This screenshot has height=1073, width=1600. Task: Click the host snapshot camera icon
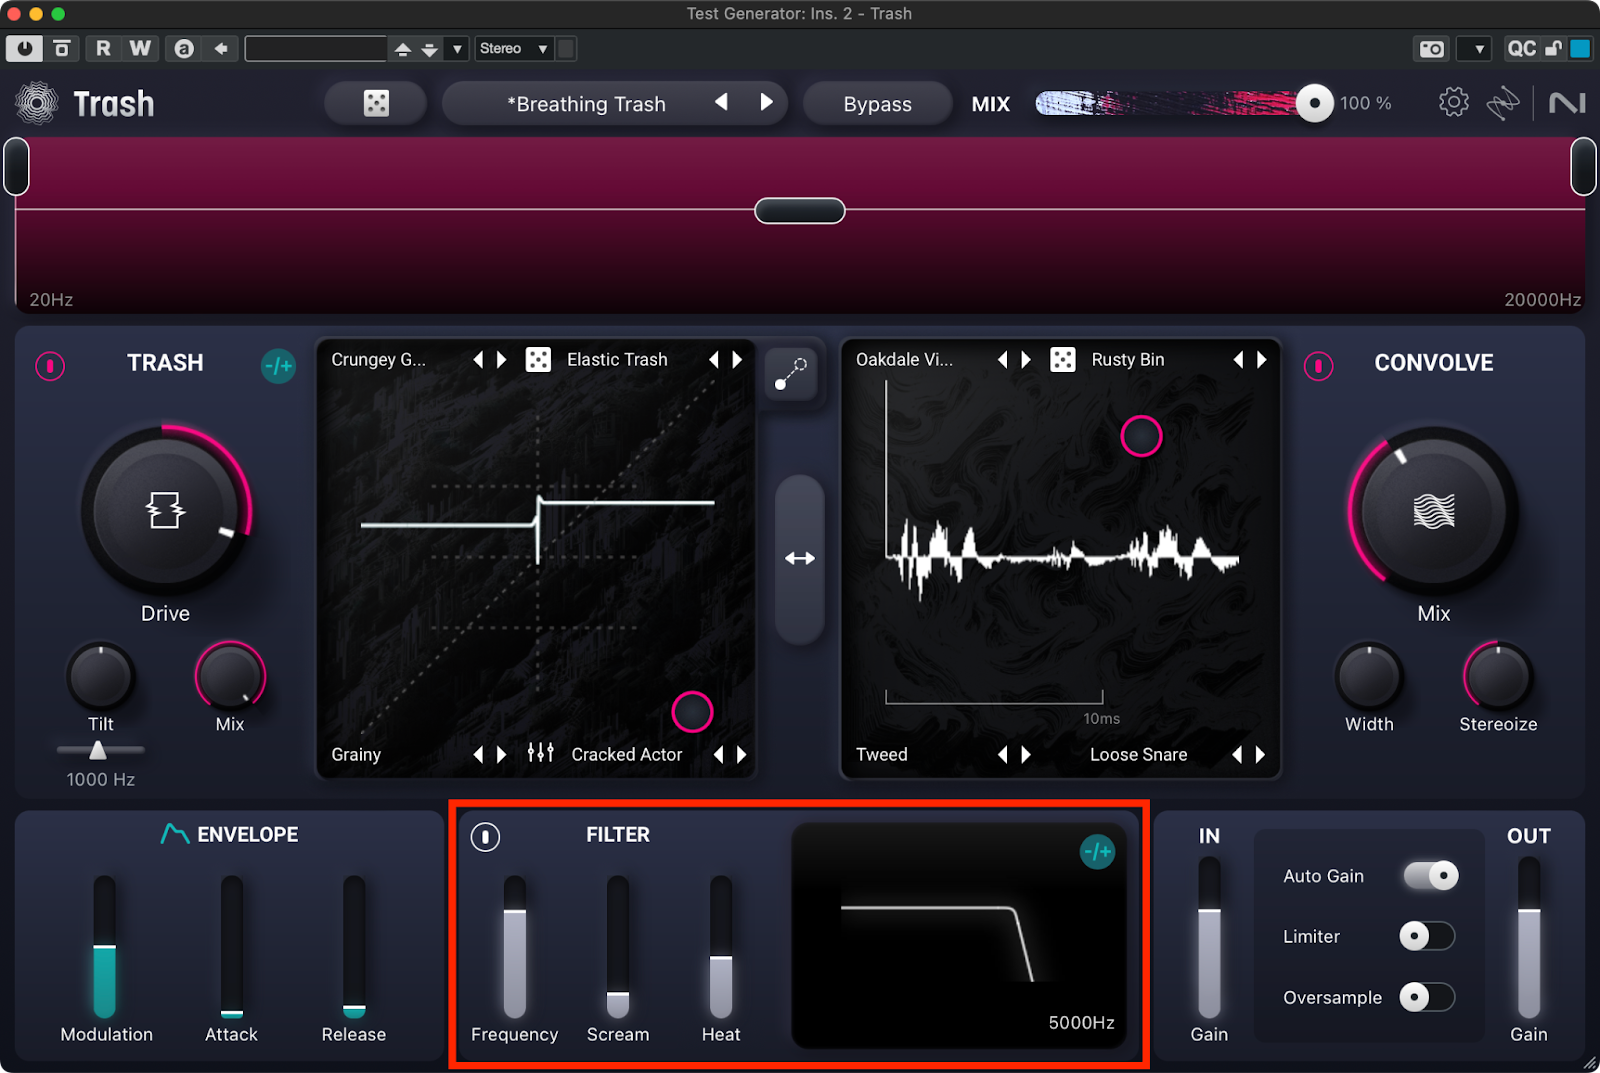click(1431, 48)
